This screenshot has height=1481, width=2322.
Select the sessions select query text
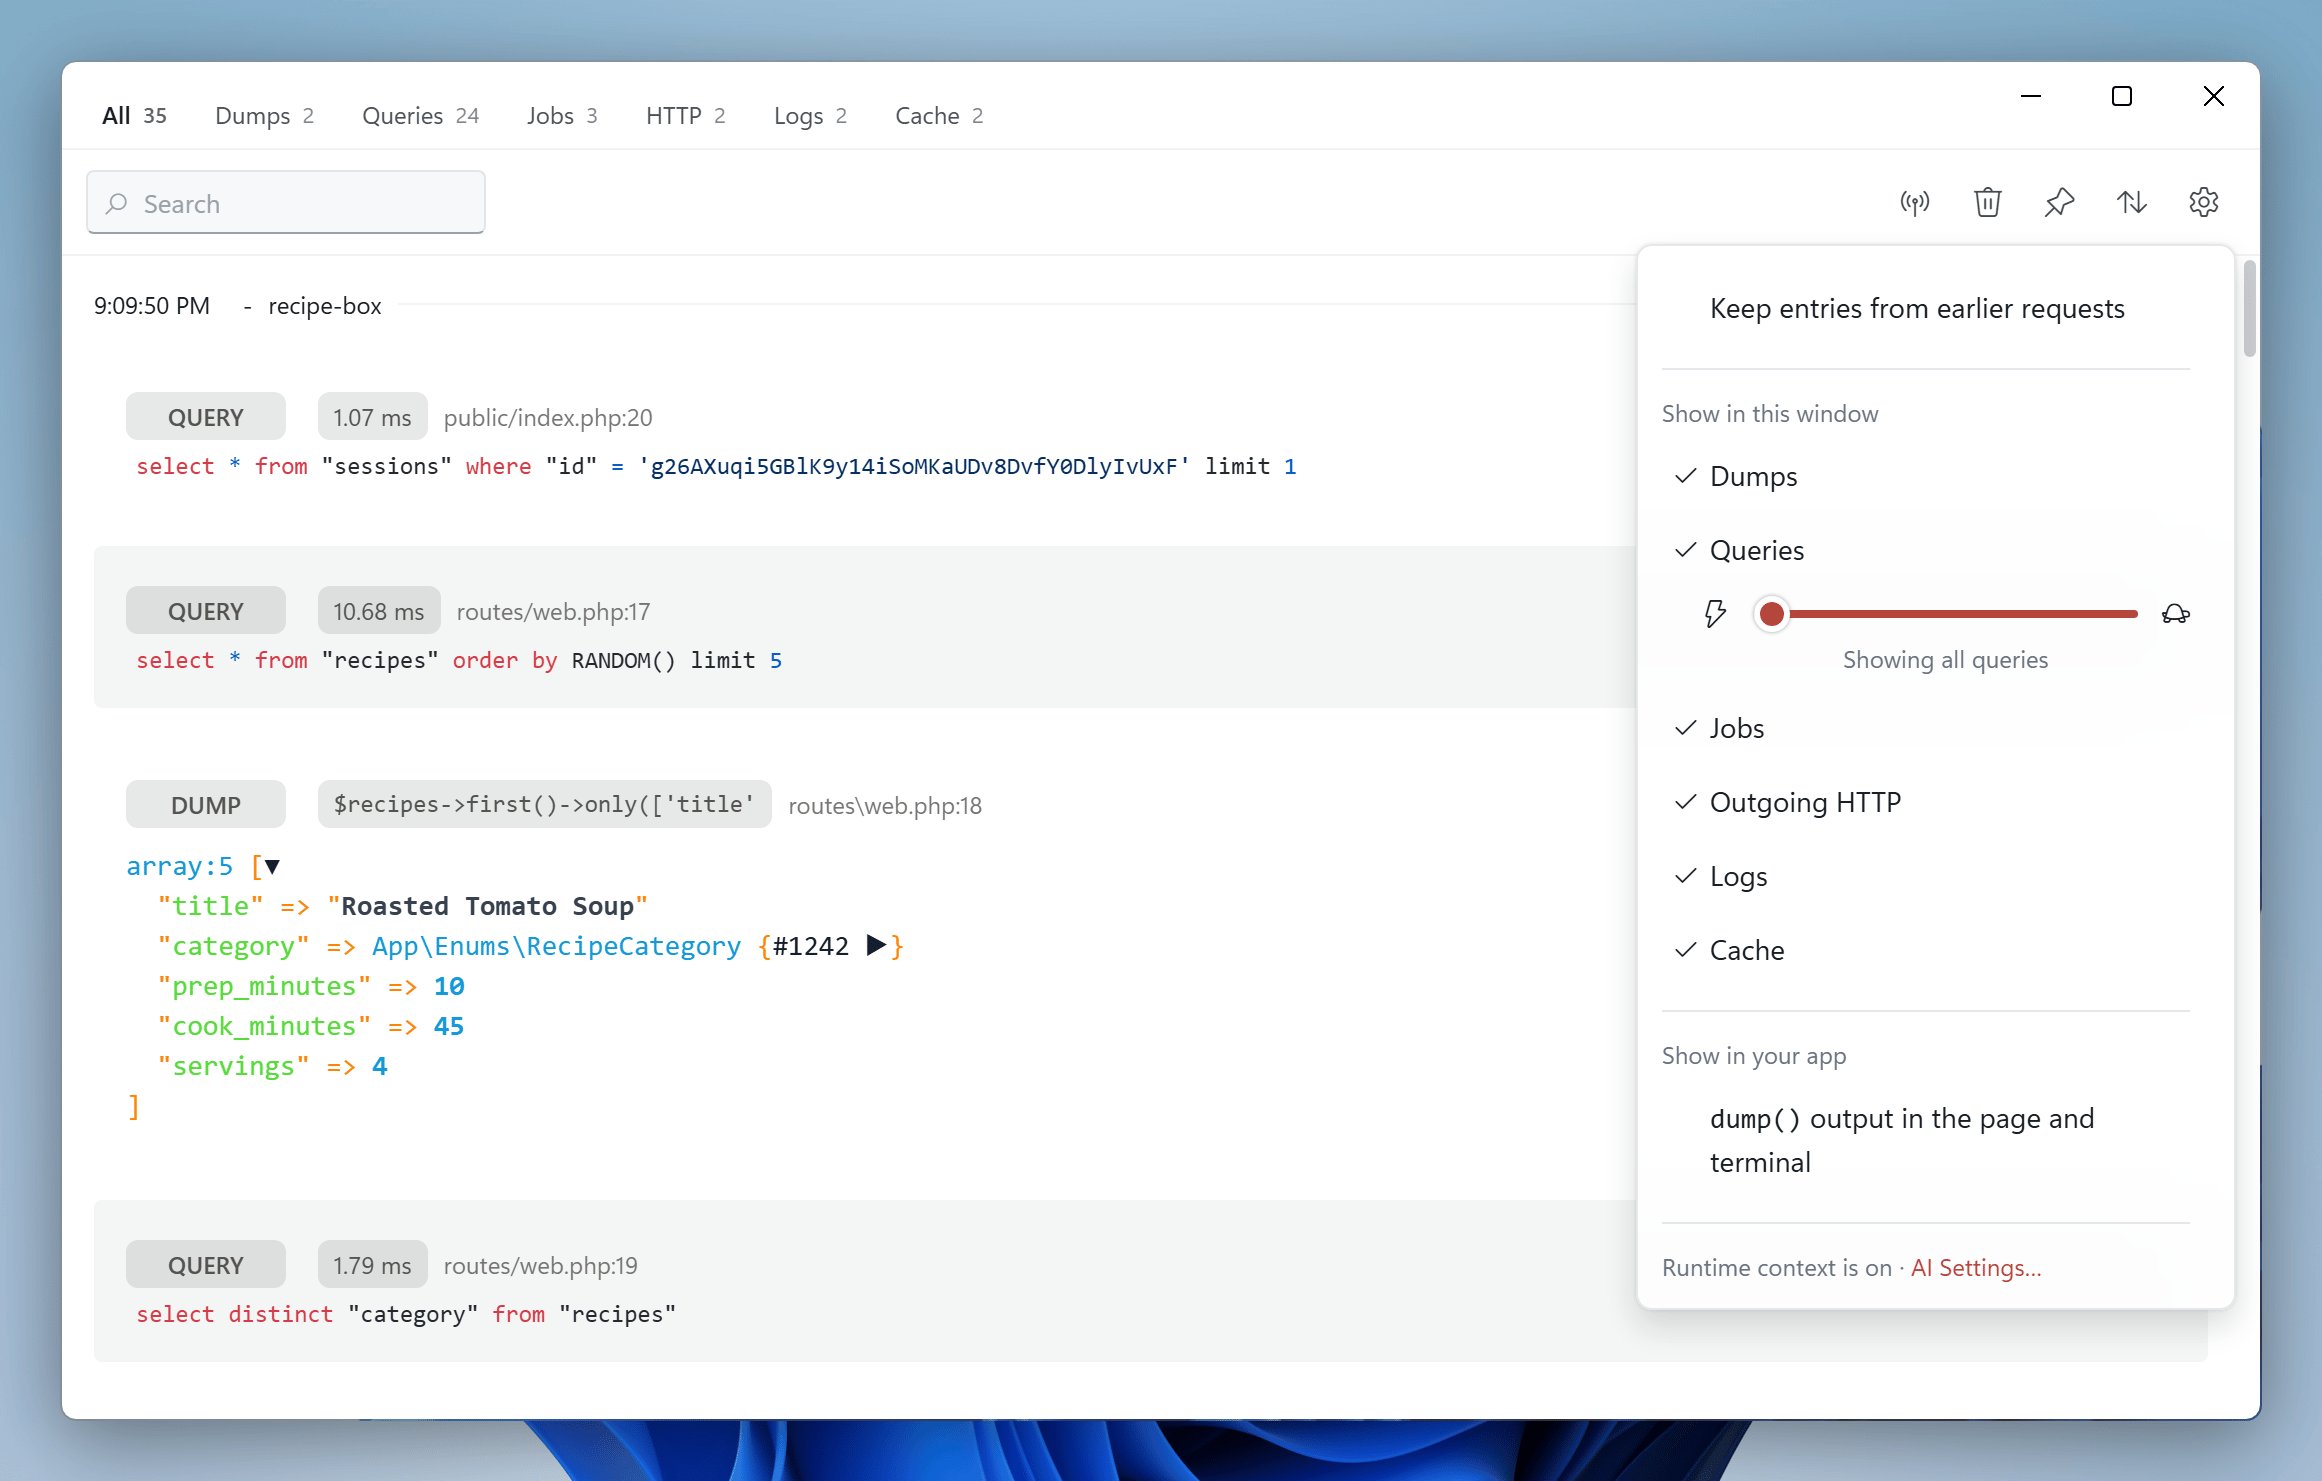click(716, 467)
